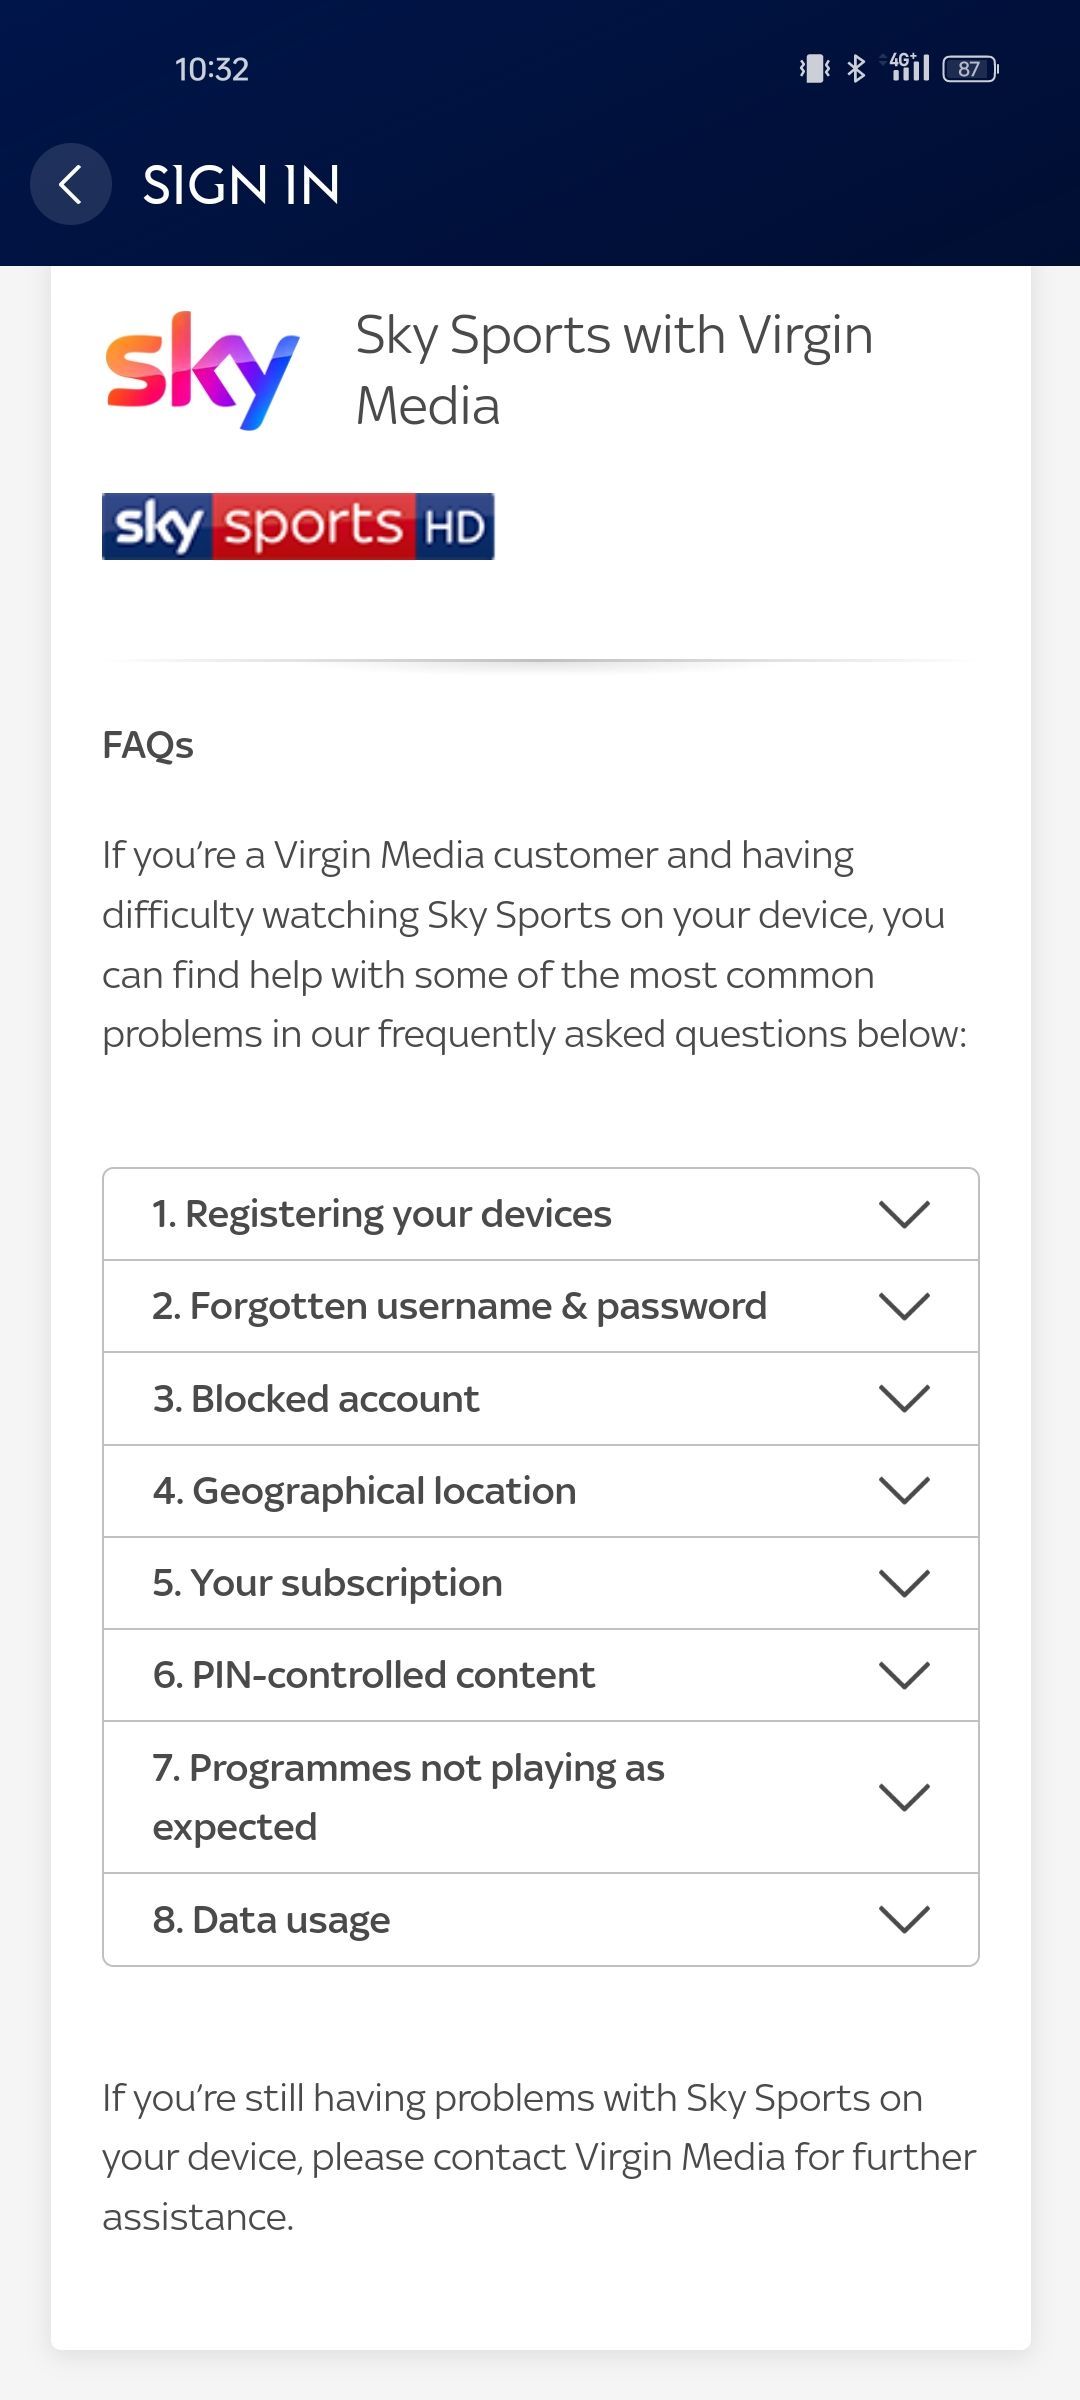Tap the Sky Sports HD badge
This screenshot has width=1080, height=2400.
[x=298, y=526]
